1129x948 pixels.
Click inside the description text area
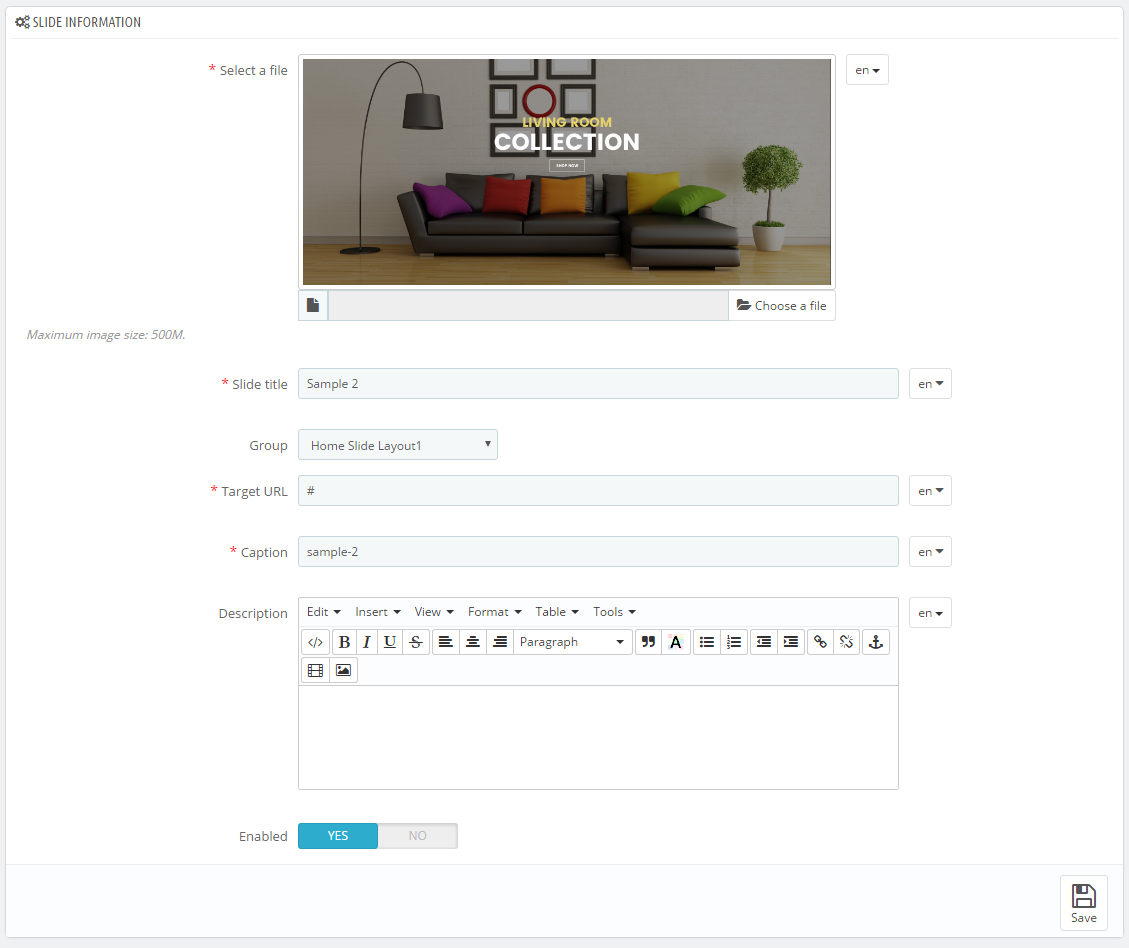[x=598, y=737]
